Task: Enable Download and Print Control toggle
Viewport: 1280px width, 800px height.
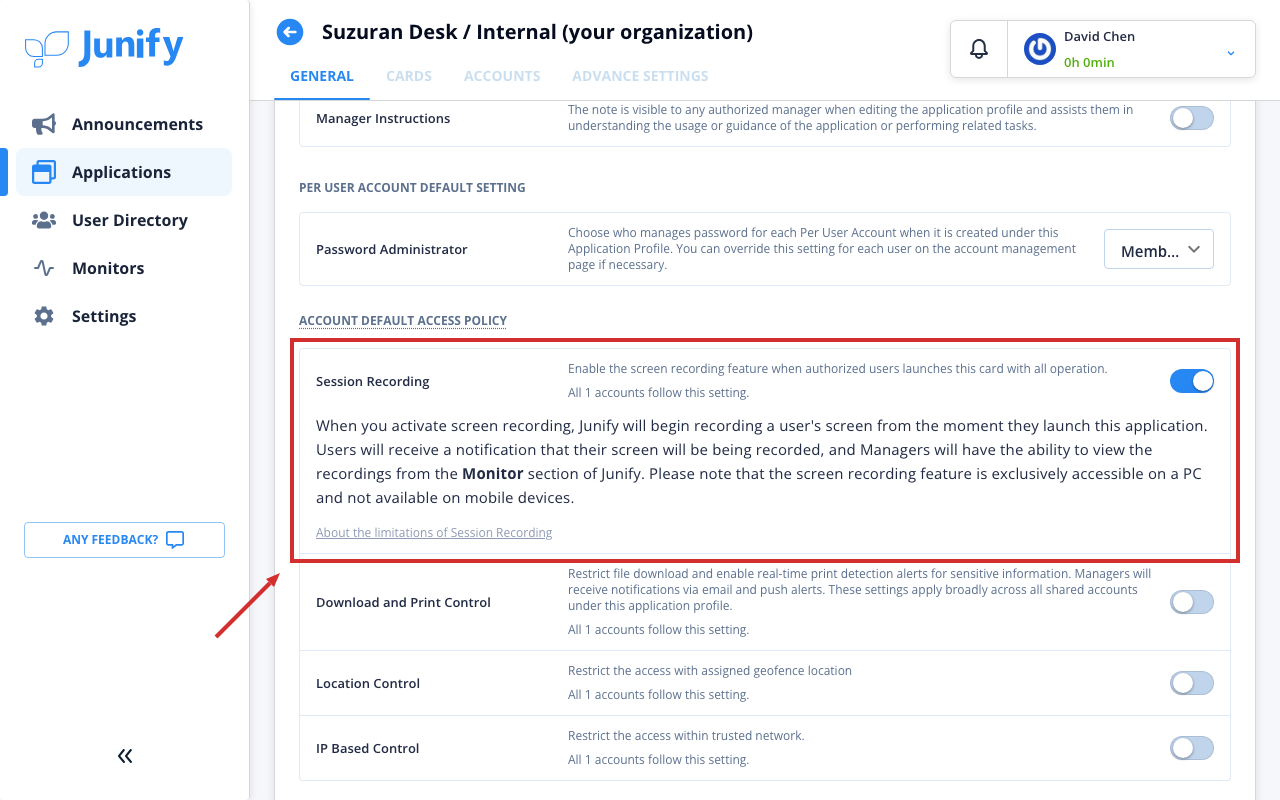Action: click(x=1192, y=602)
